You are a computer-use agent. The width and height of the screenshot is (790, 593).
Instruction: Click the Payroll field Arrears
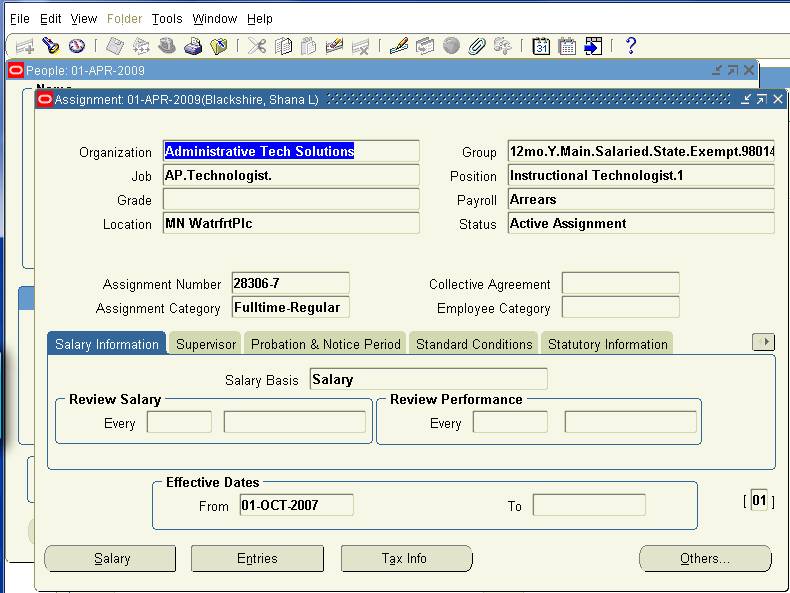[x=641, y=200]
